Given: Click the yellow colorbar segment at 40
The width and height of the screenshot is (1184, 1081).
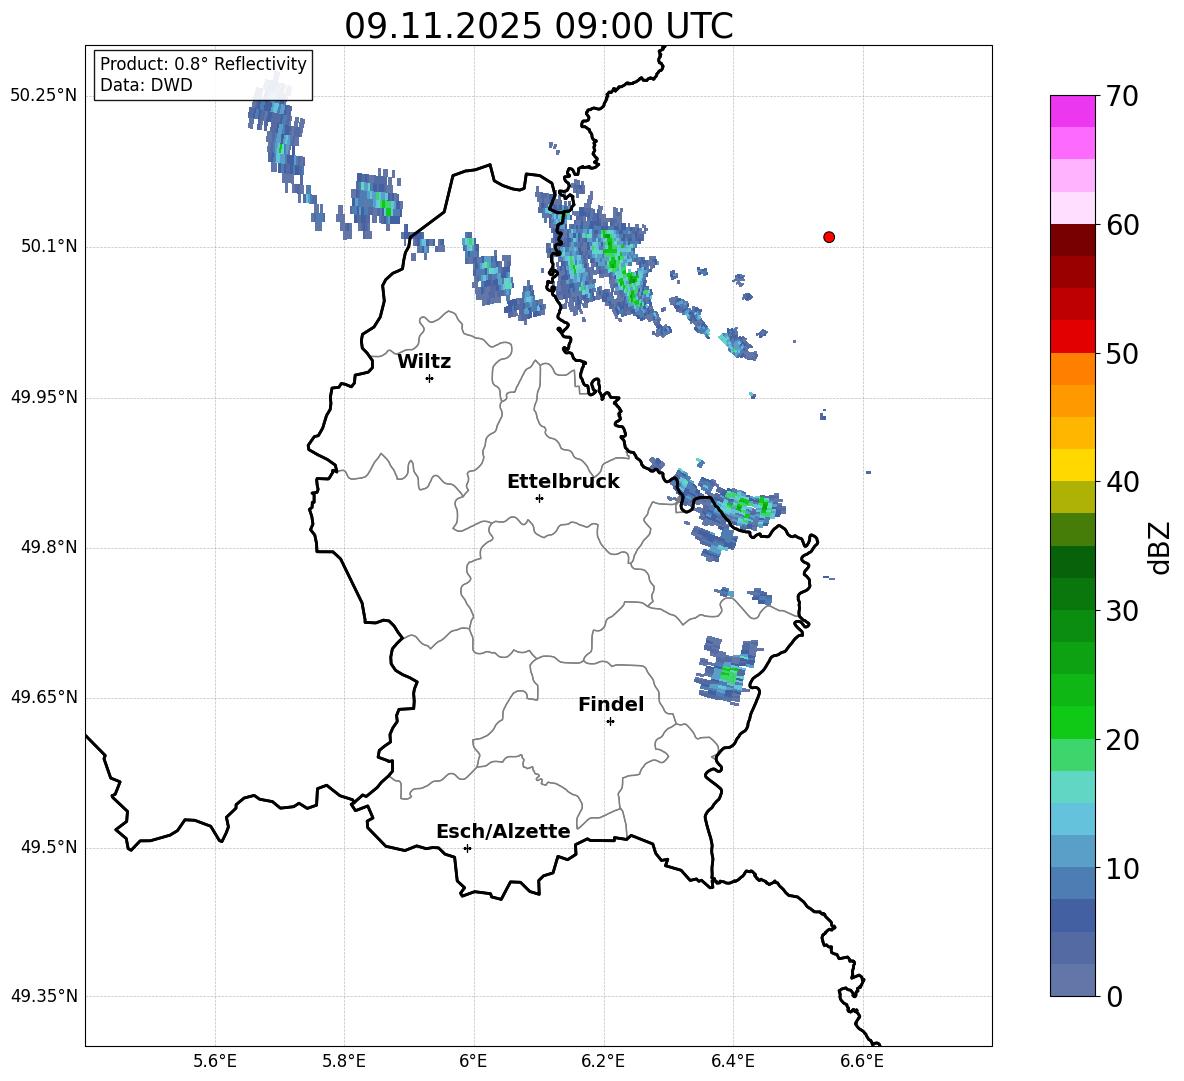Looking at the screenshot, I should pyautogui.click(x=1073, y=465).
